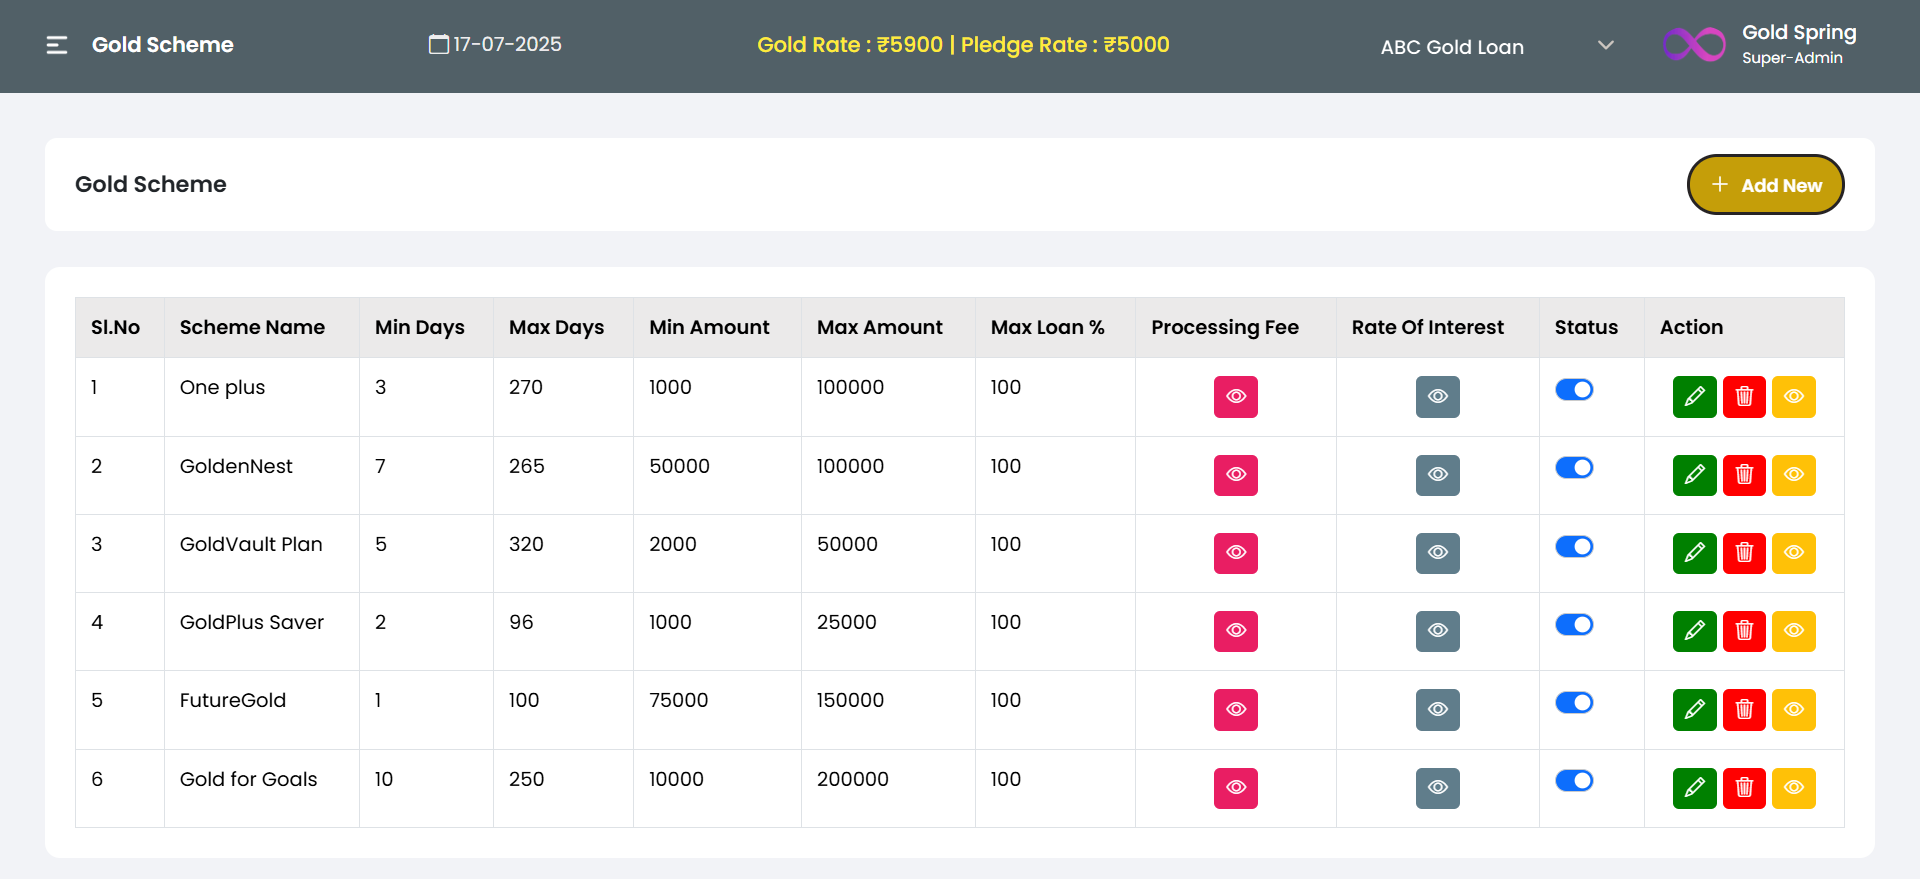Select the 17-07-2025 date text
This screenshot has width=1920, height=879.
click(507, 44)
